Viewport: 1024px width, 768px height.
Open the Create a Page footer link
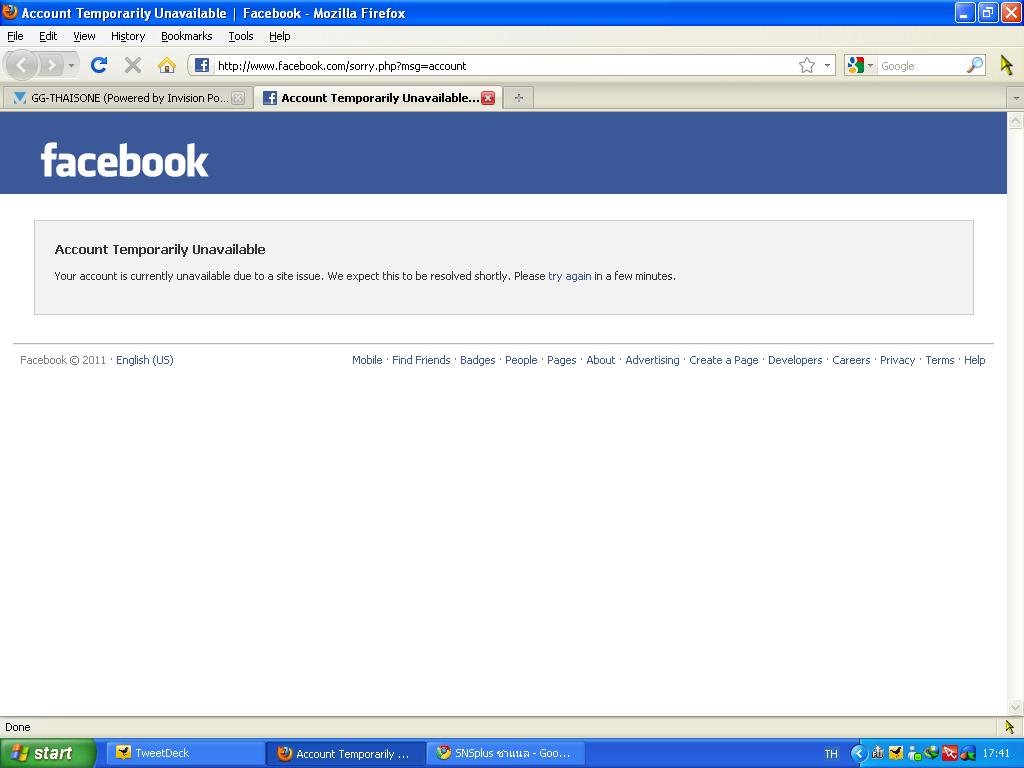pos(724,360)
